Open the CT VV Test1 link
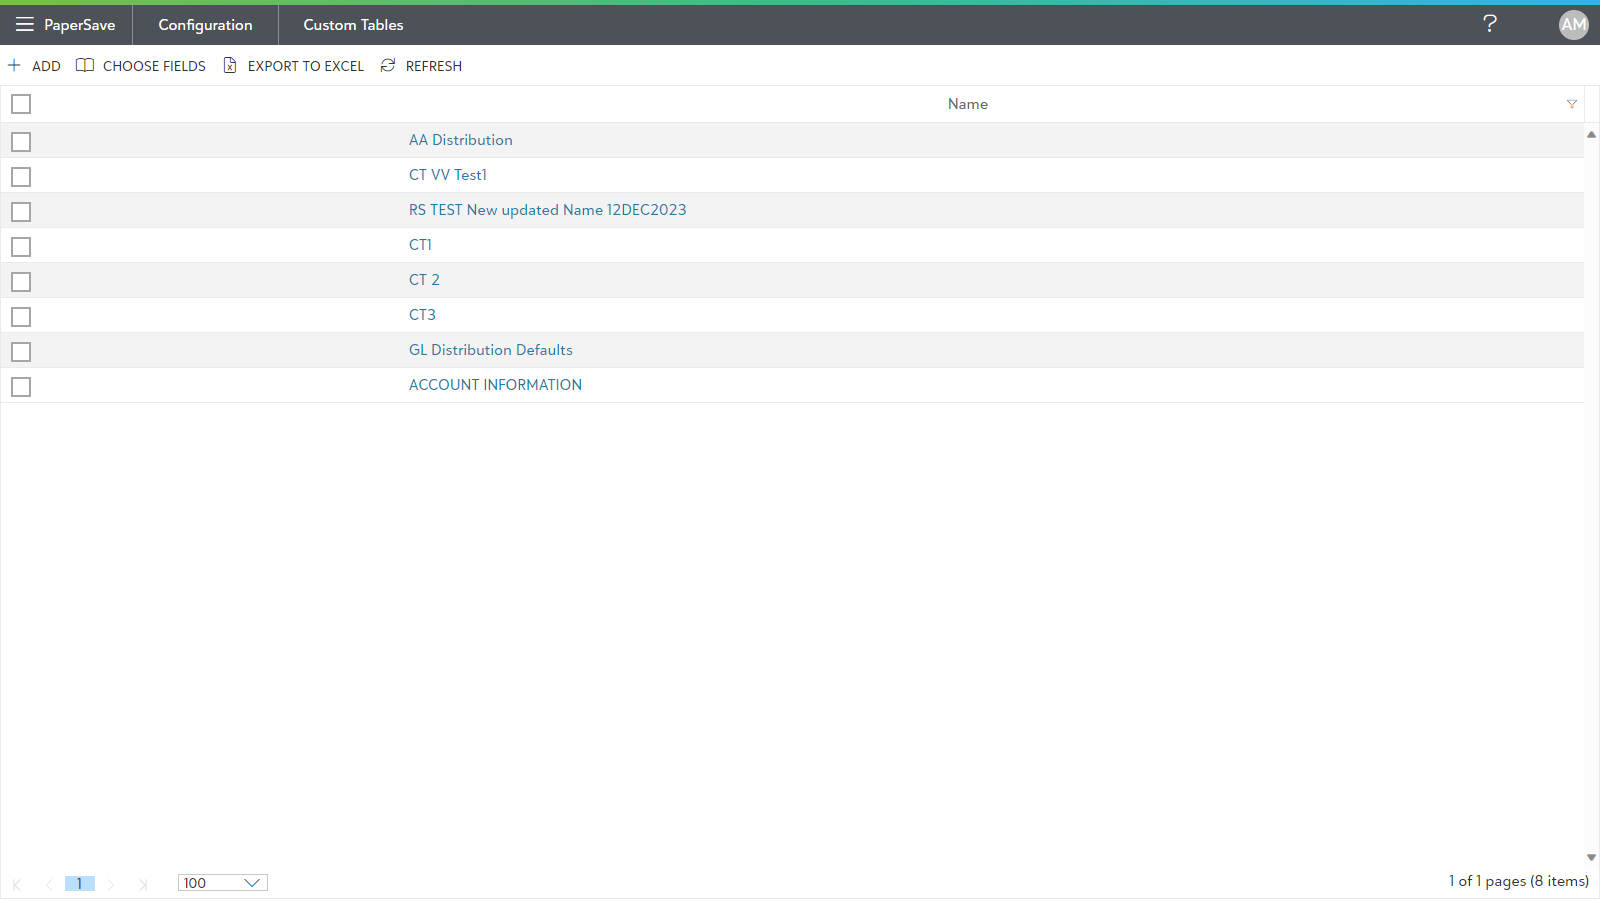The height and width of the screenshot is (900, 1600). [447, 175]
